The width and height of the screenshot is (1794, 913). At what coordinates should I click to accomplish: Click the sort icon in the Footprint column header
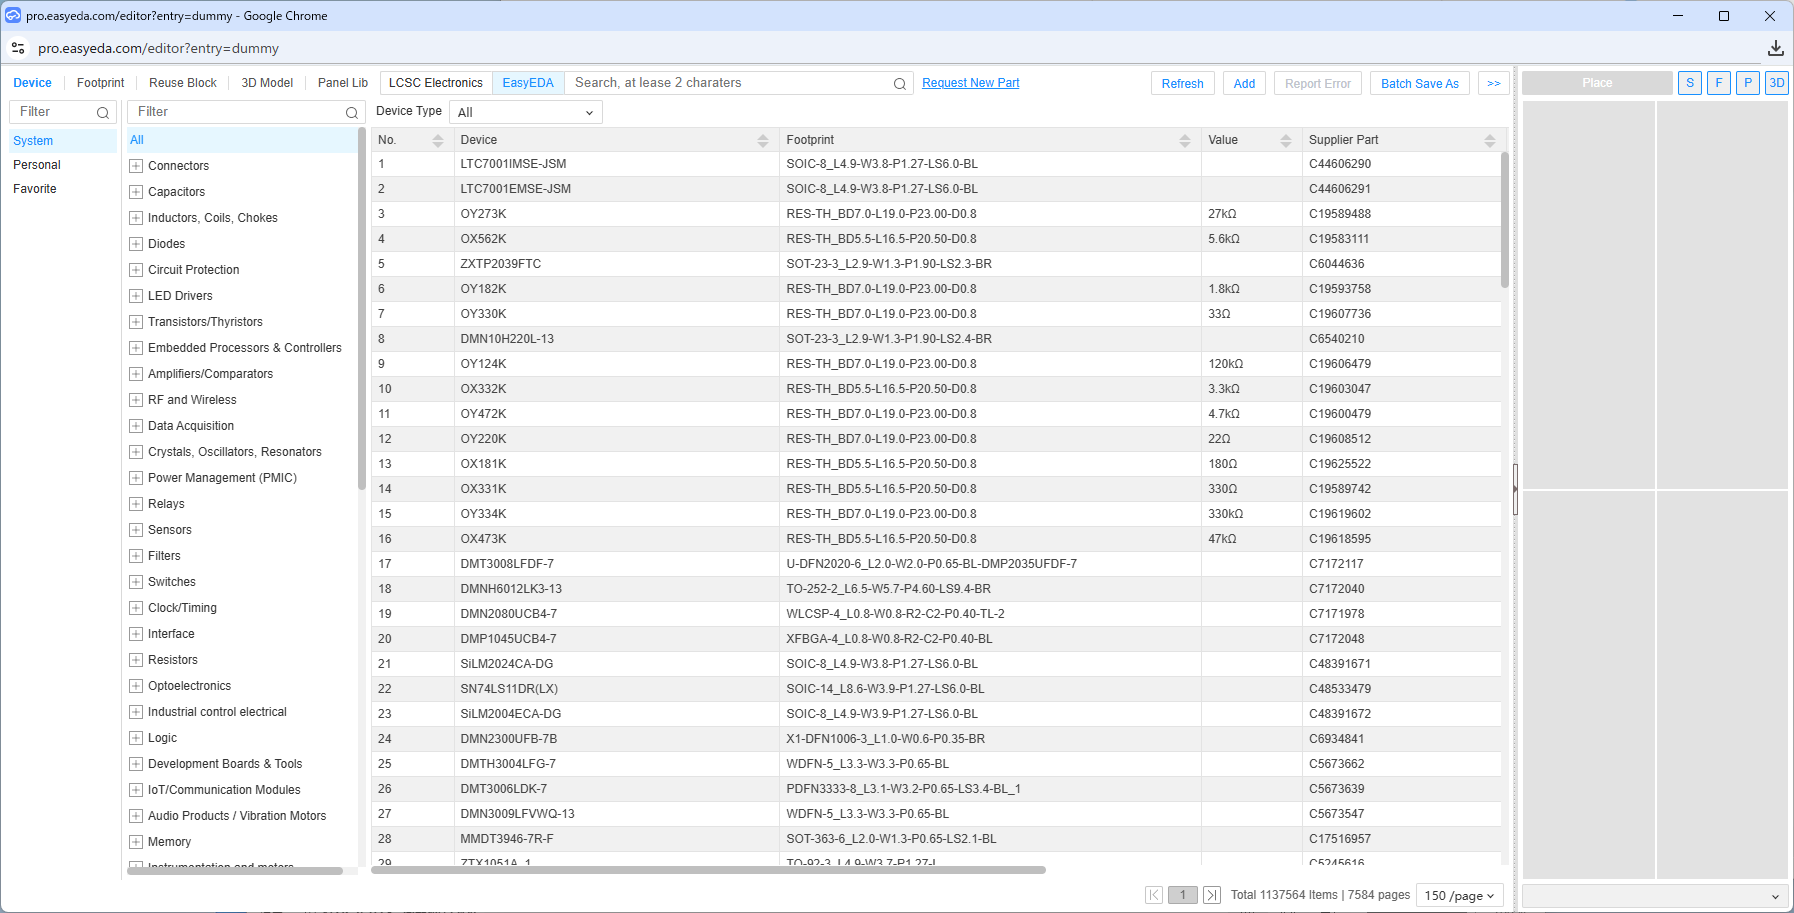click(1185, 141)
